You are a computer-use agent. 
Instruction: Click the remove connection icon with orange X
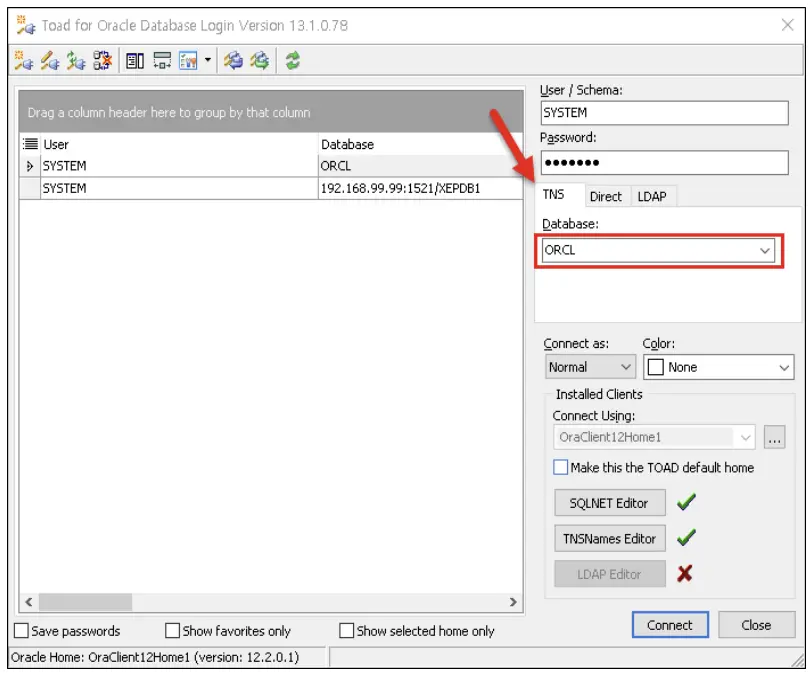[x=102, y=61]
